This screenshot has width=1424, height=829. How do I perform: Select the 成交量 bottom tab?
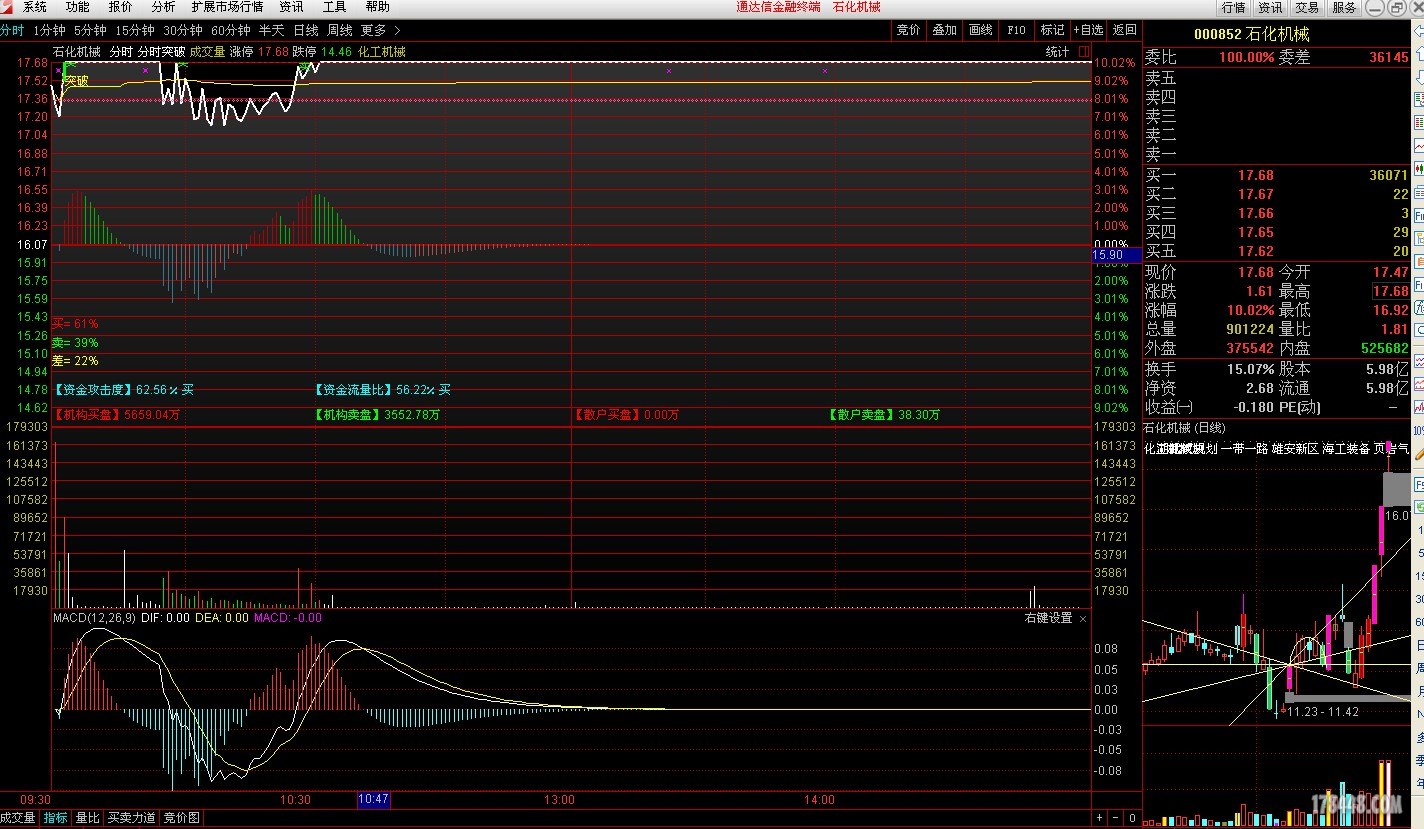18,818
